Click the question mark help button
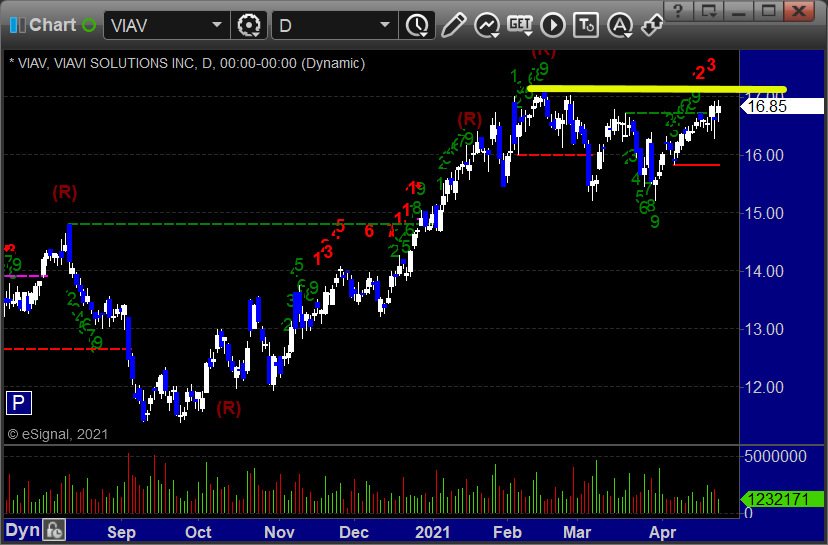 [679, 11]
